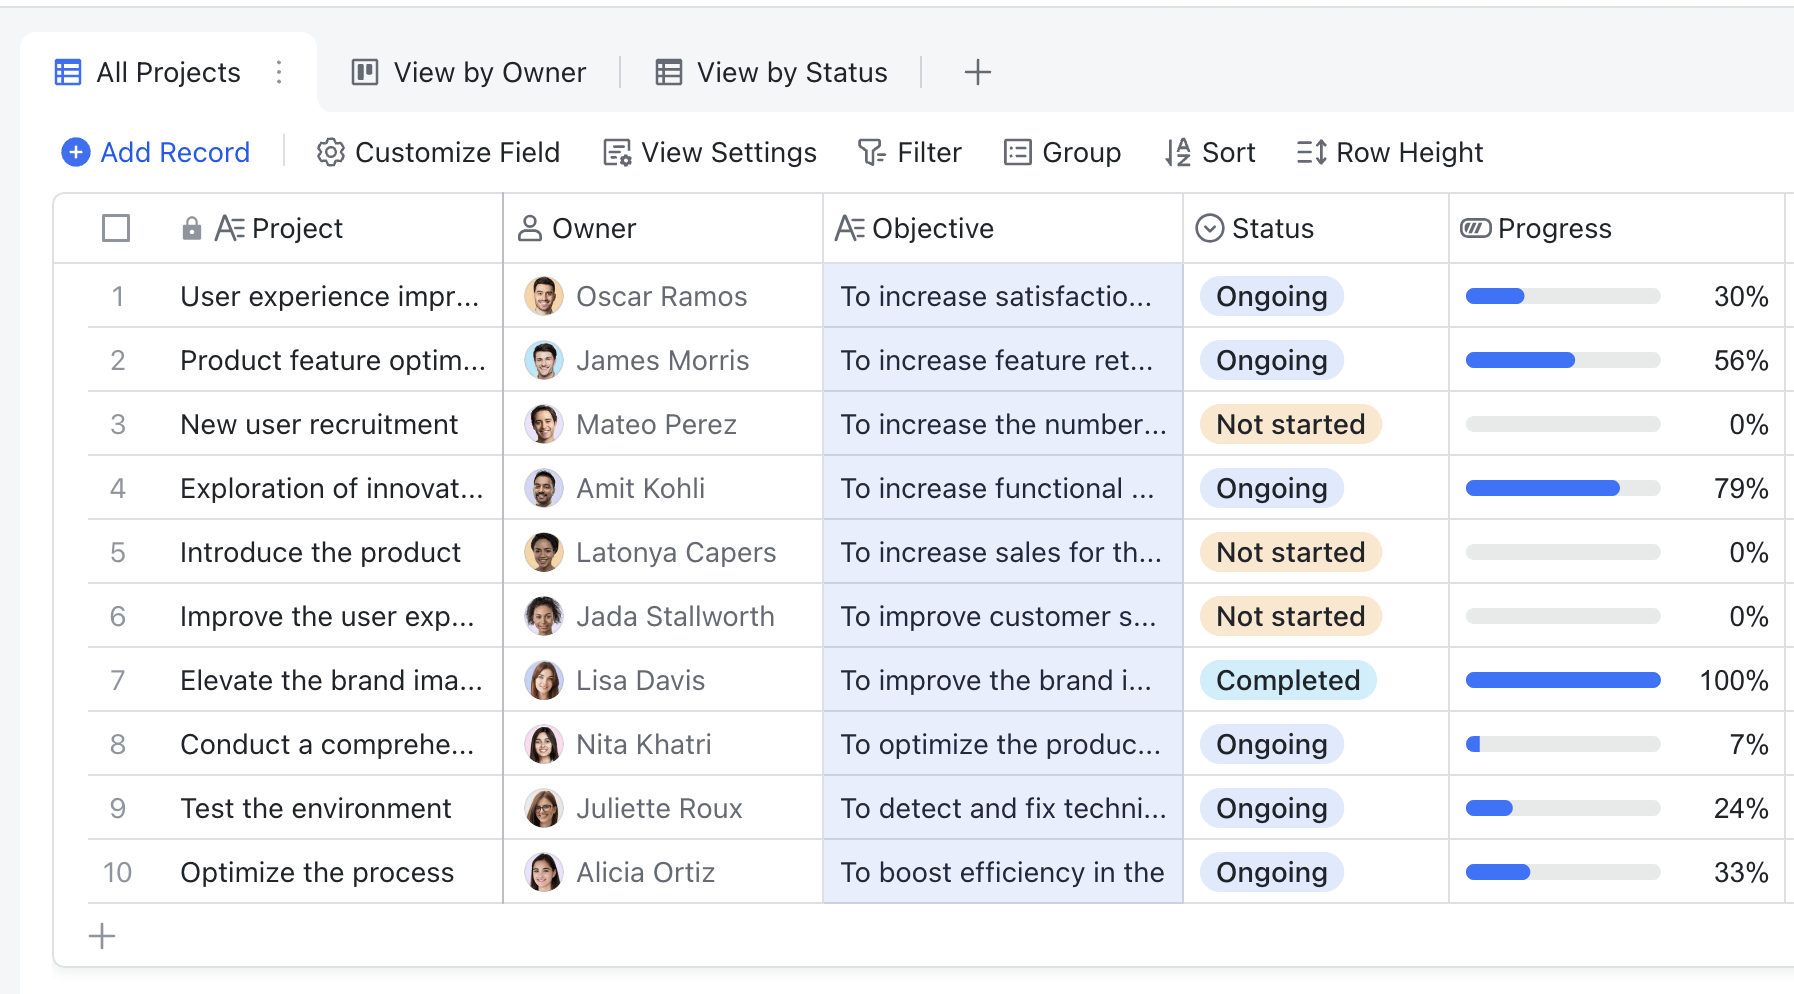
Task: Click the person icon in the Owner header
Action: tap(531, 228)
